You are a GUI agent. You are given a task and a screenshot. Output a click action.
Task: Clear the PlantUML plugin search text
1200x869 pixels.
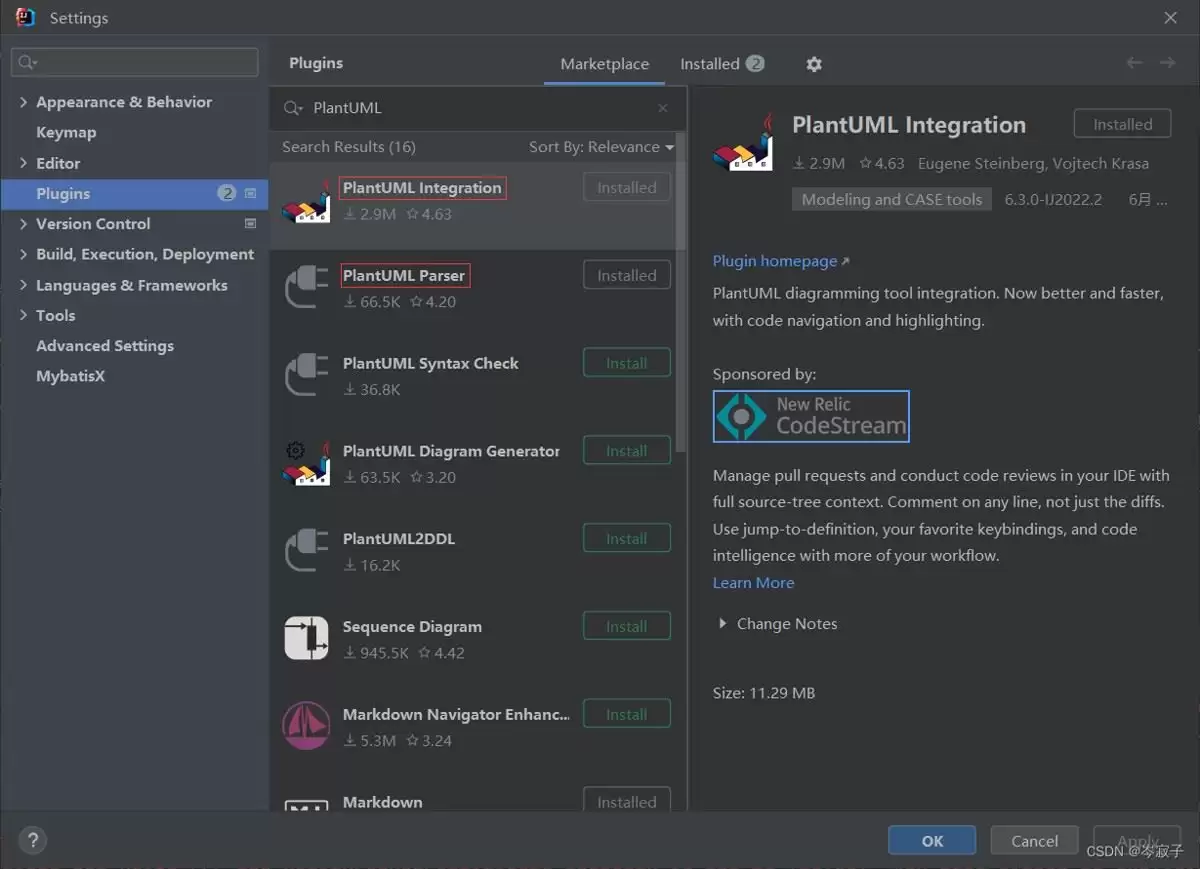click(662, 108)
